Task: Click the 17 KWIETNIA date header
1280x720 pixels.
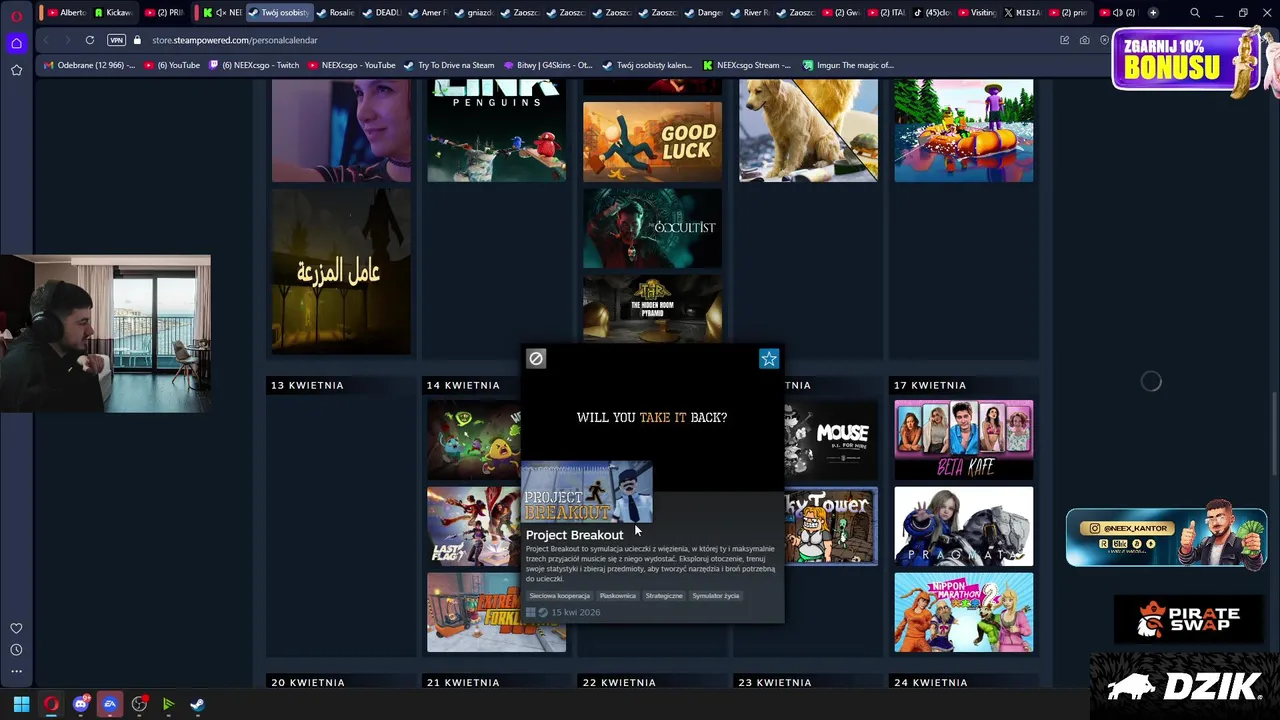Action: click(930, 385)
